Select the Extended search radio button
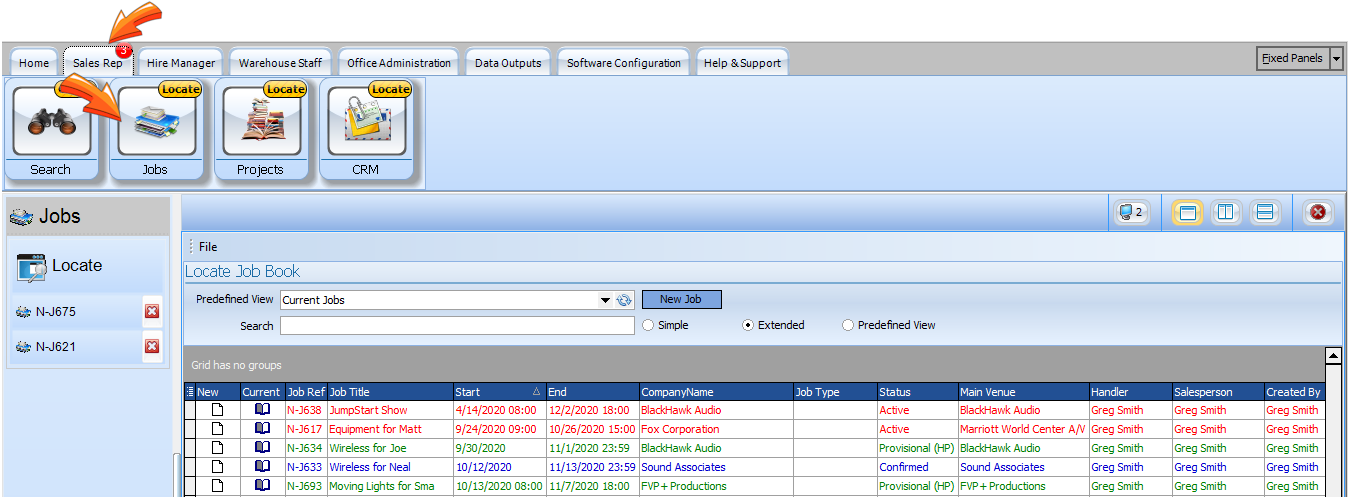The width and height of the screenshot is (1350, 498). pyautogui.click(x=749, y=326)
